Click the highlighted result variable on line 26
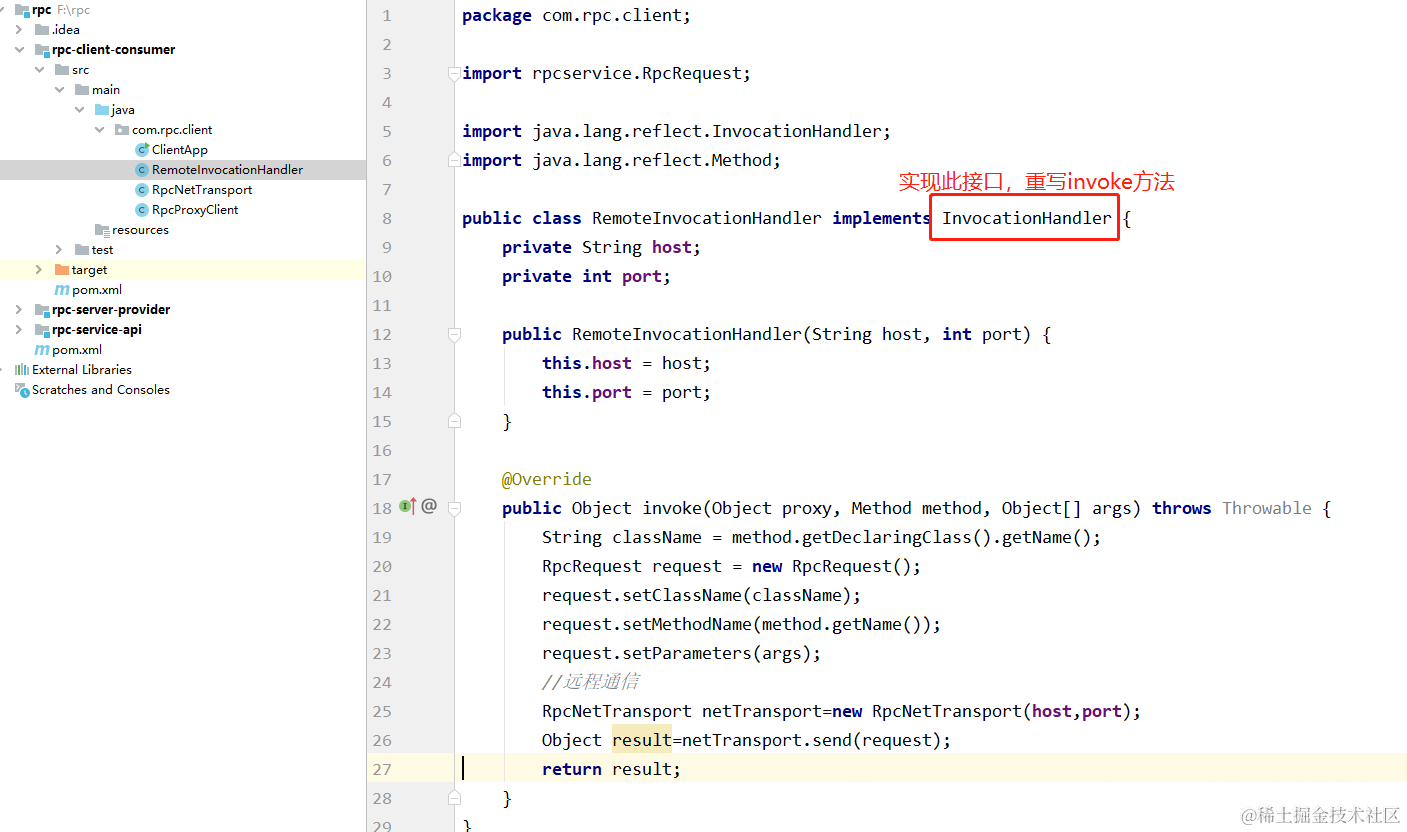 click(x=642, y=740)
